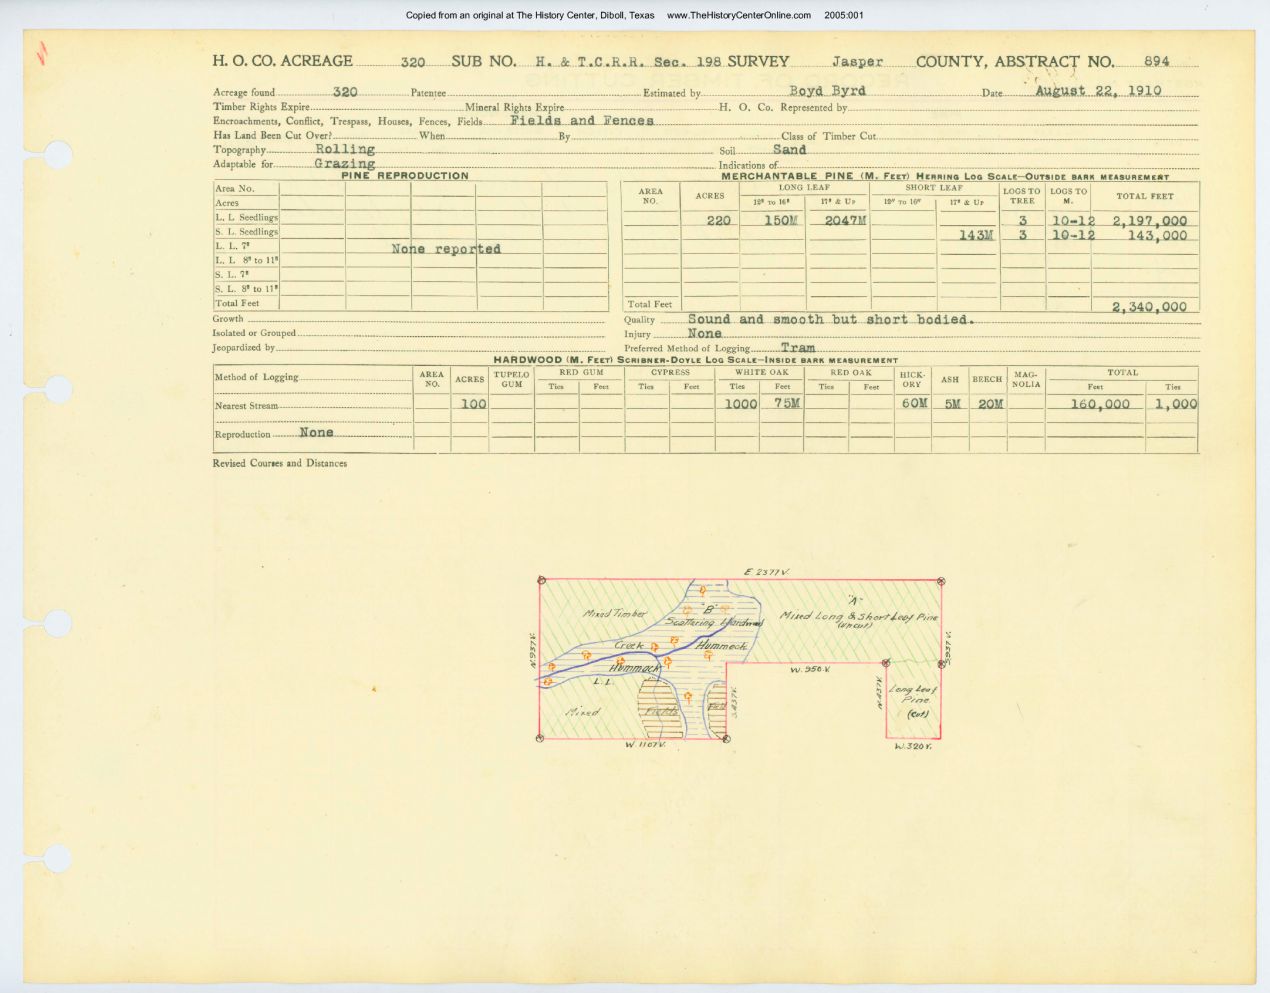
Task: Select total feet '143,000'
Action: click(x=1157, y=236)
